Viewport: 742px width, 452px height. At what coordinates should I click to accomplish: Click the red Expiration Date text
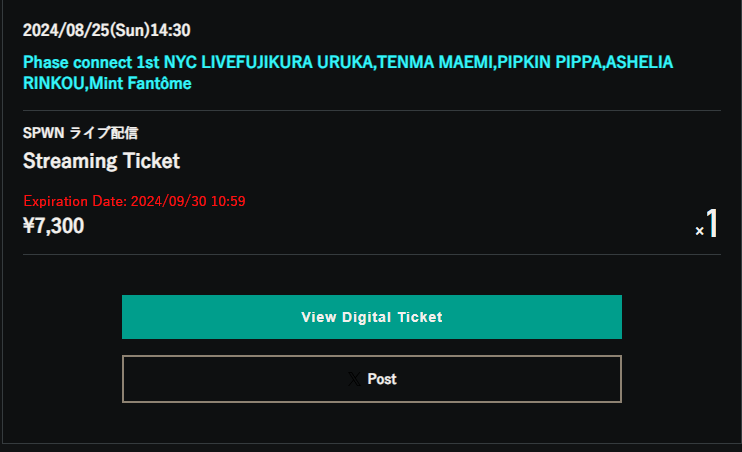134,201
